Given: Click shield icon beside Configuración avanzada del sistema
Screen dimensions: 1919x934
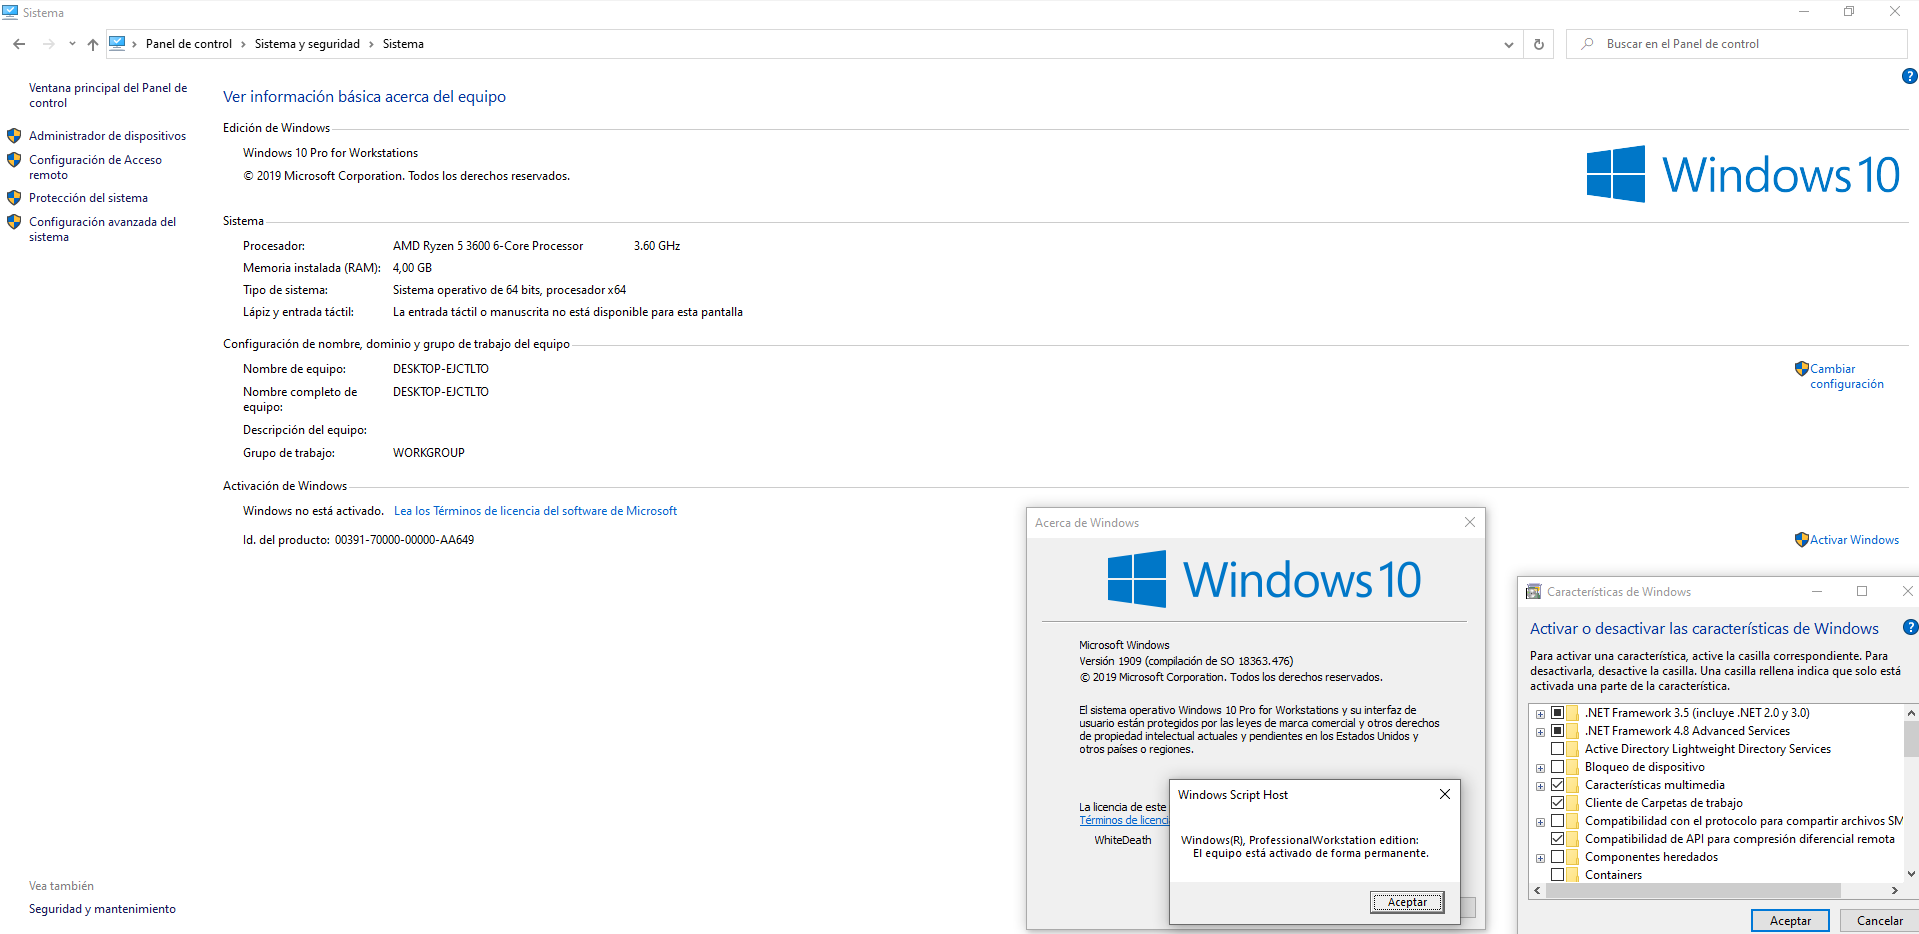Looking at the screenshot, I should pyautogui.click(x=14, y=222).
